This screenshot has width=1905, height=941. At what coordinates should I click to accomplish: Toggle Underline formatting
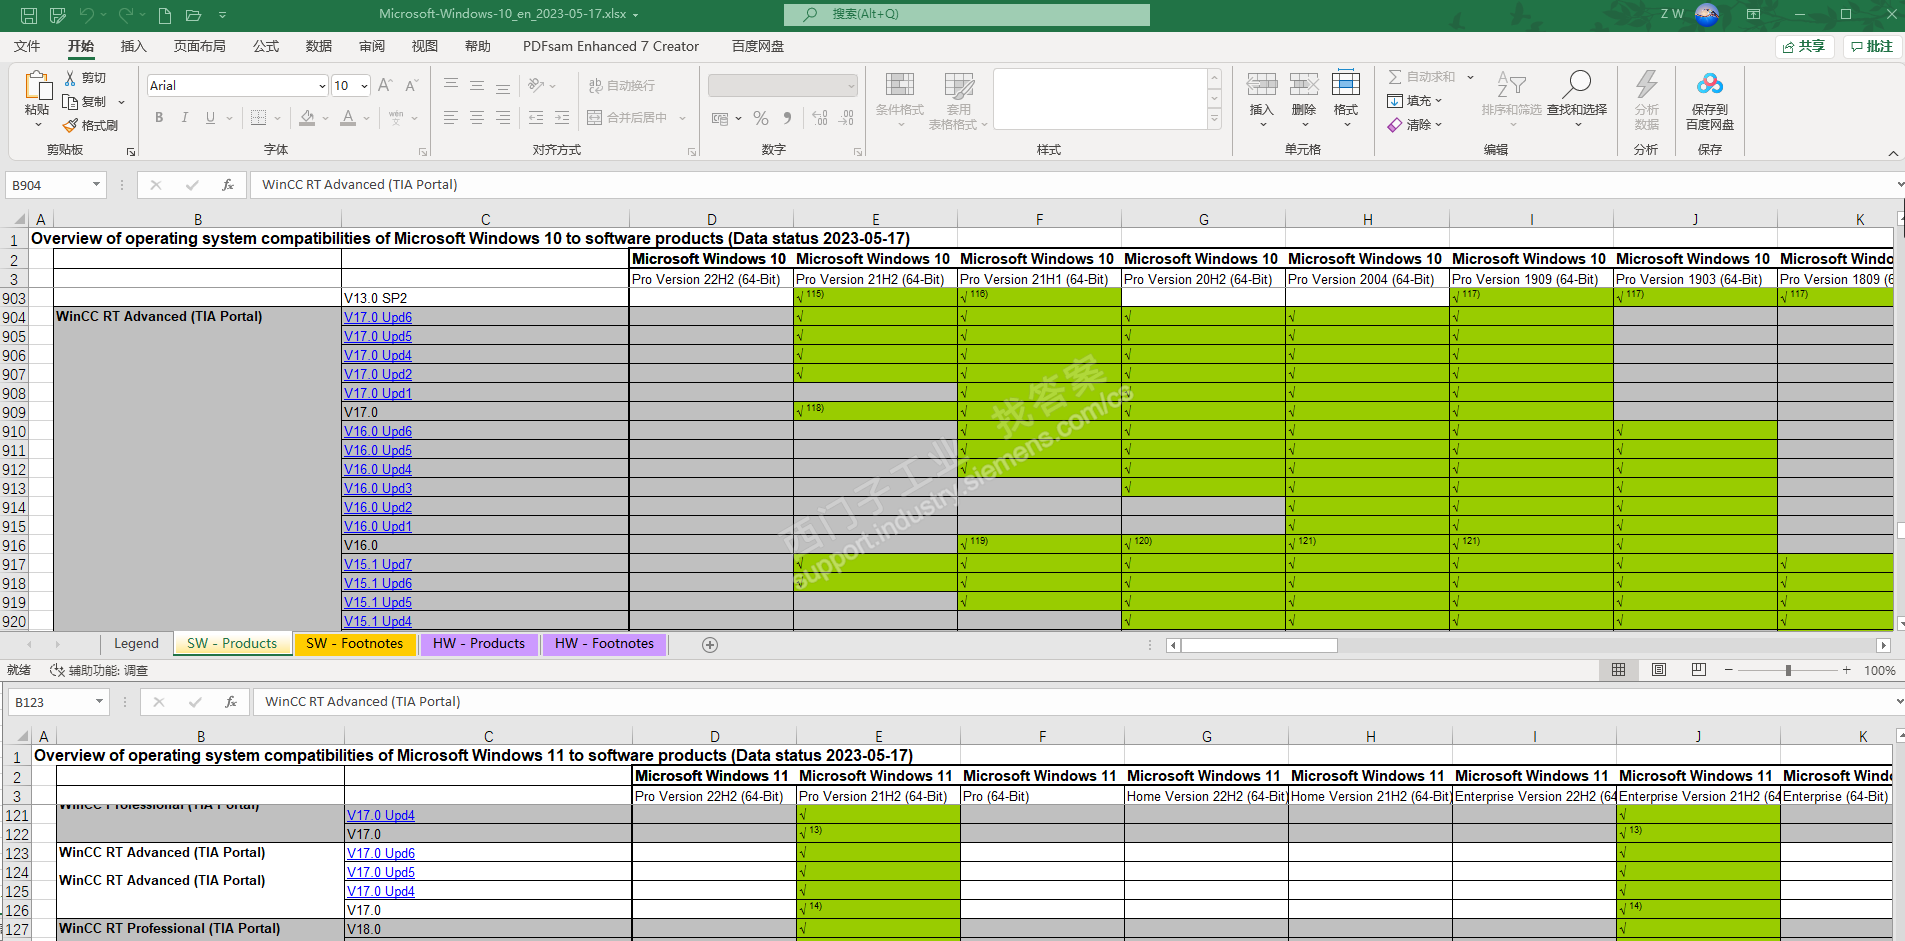click(x=210, y=118)
